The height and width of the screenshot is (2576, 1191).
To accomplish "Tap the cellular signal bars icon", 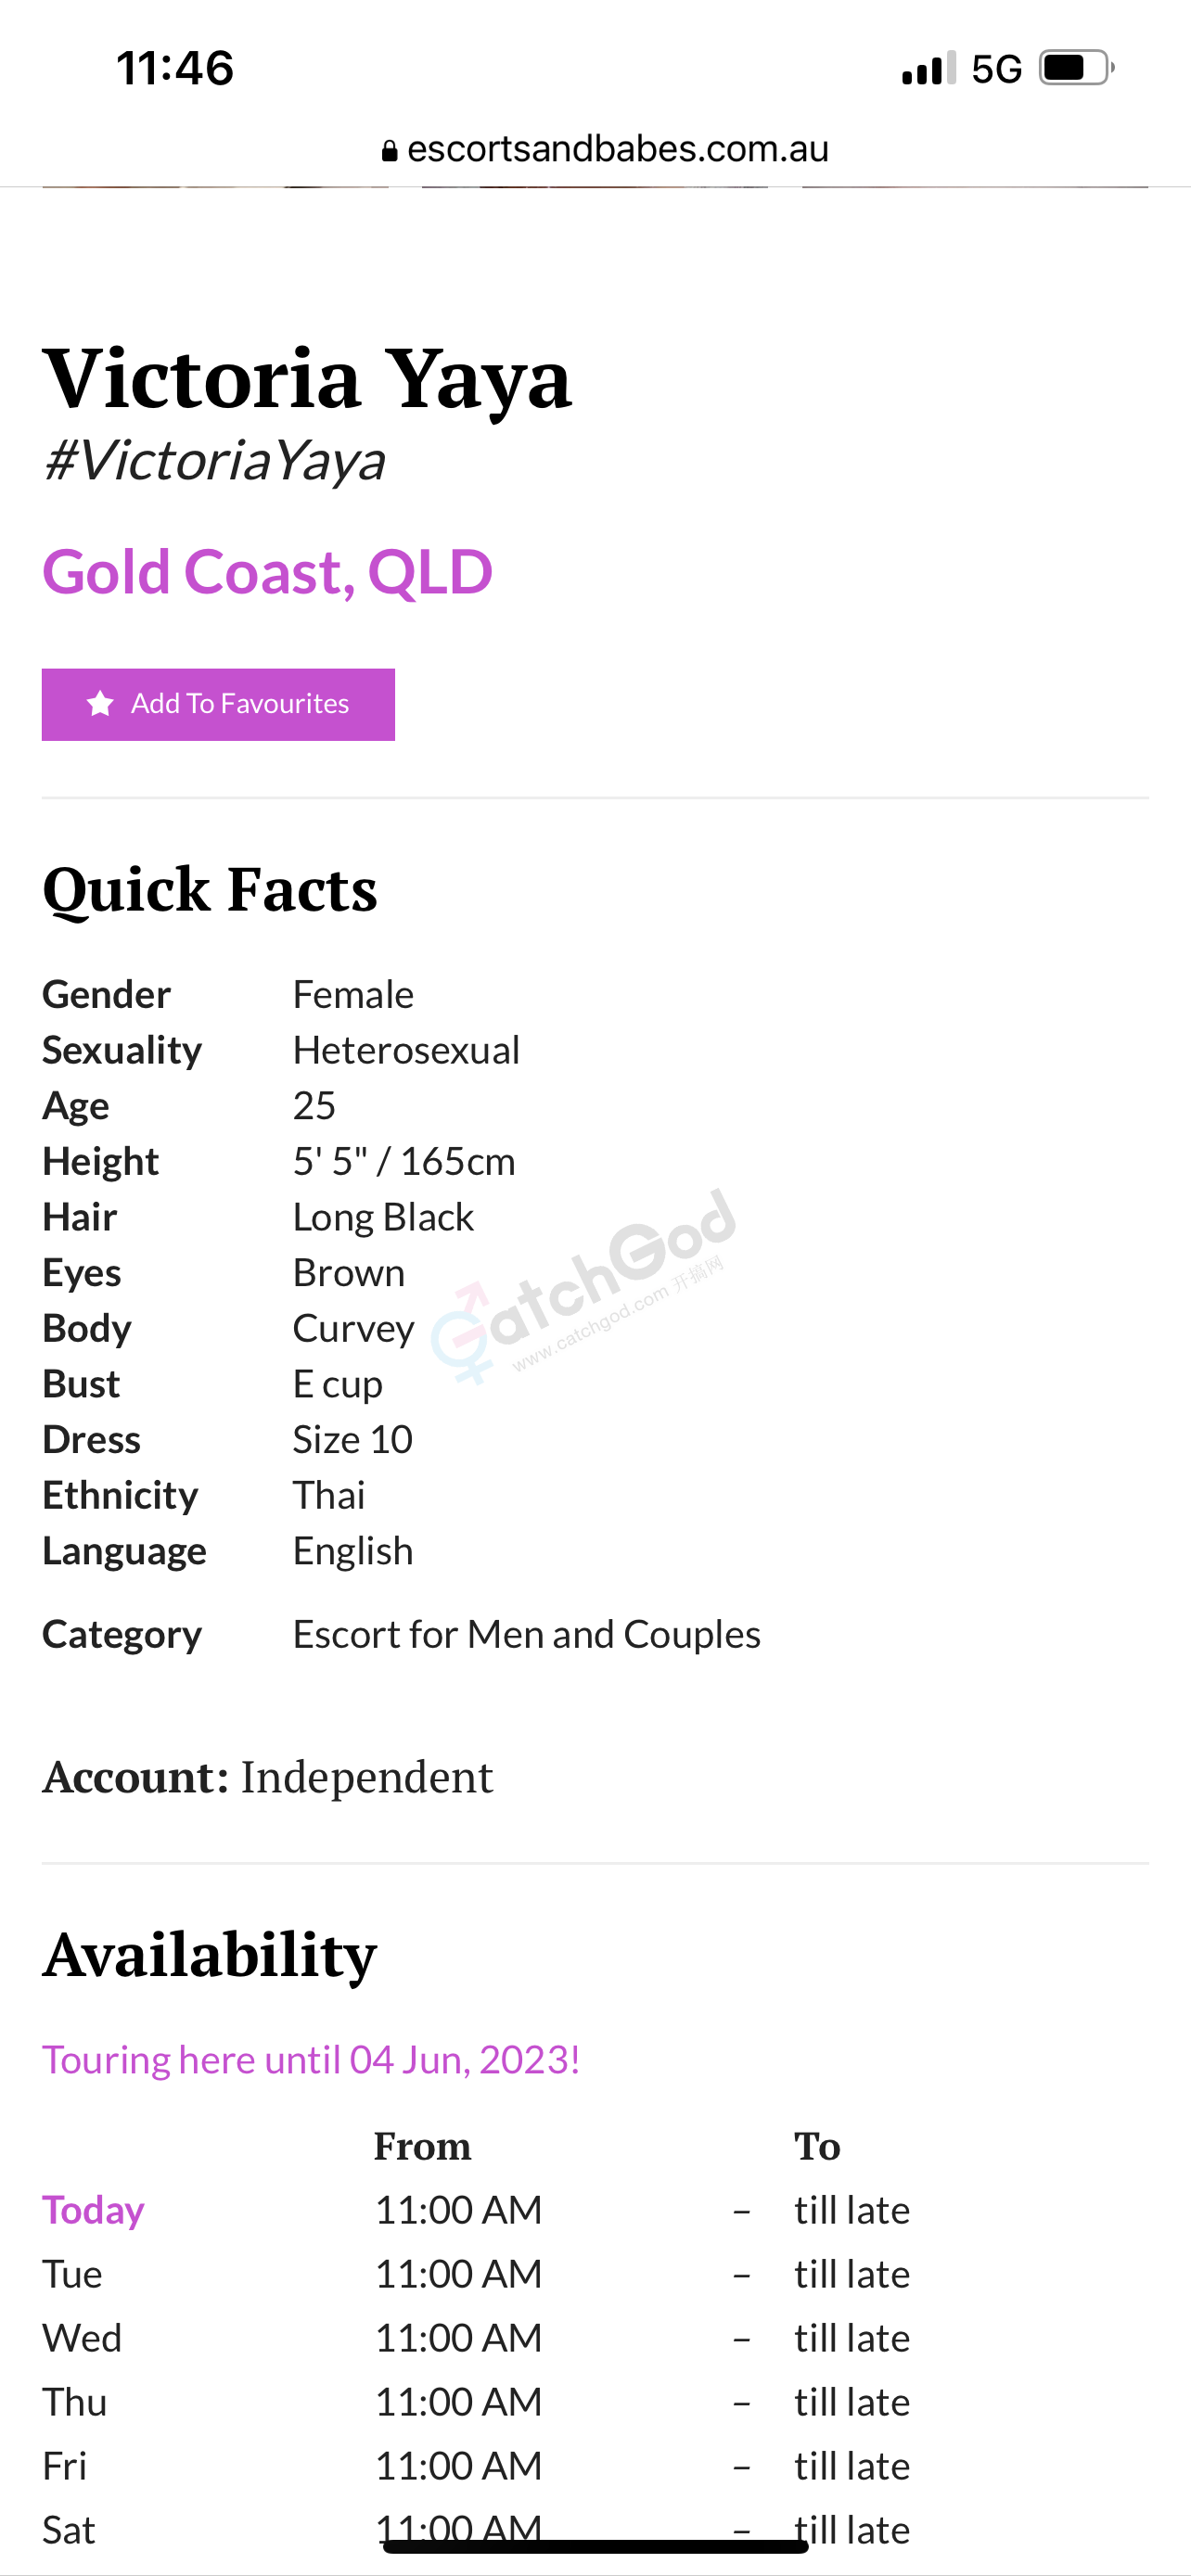I will 929,69.
